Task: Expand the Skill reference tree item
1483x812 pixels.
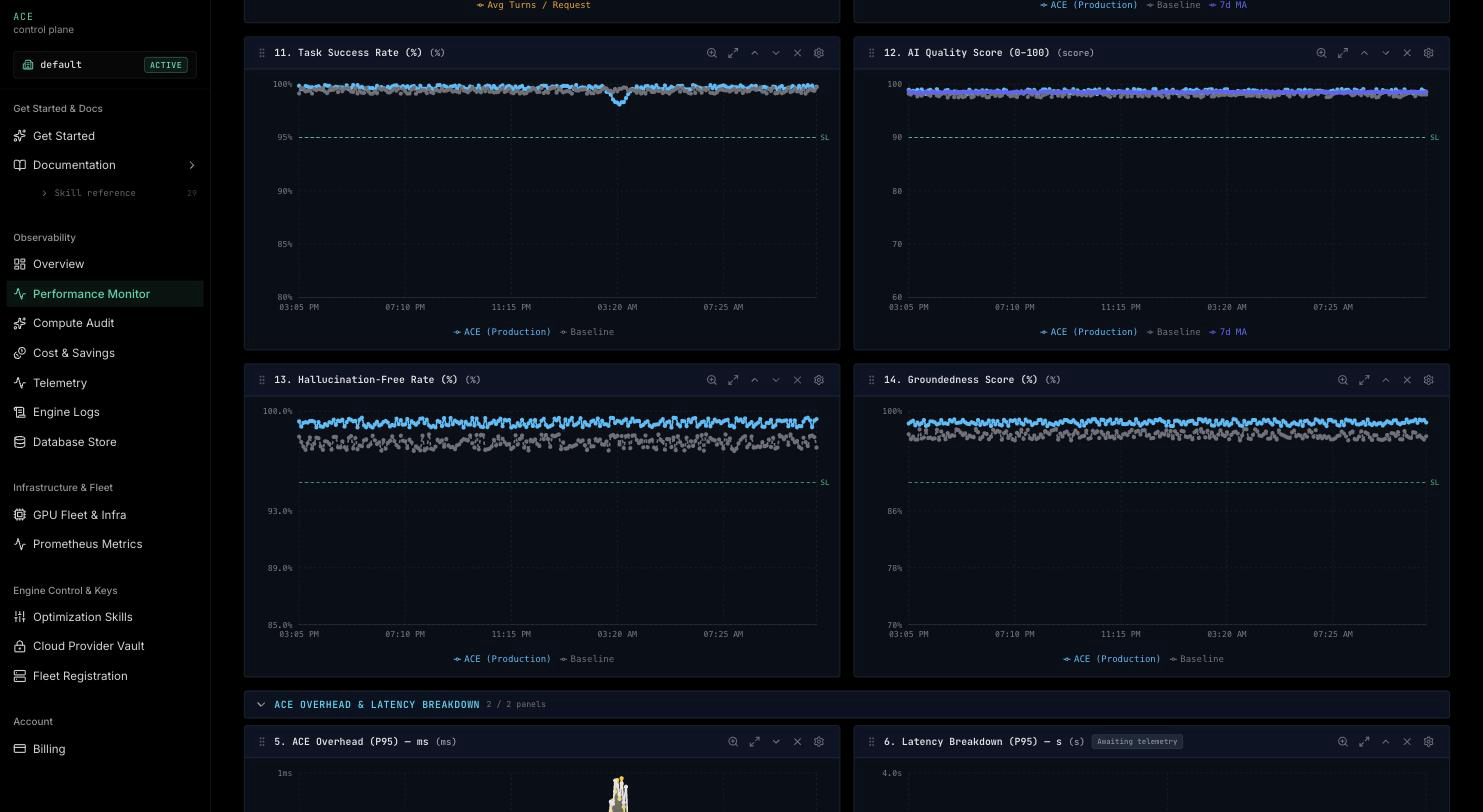Action: pyautogui.click(x=95, y=193)
